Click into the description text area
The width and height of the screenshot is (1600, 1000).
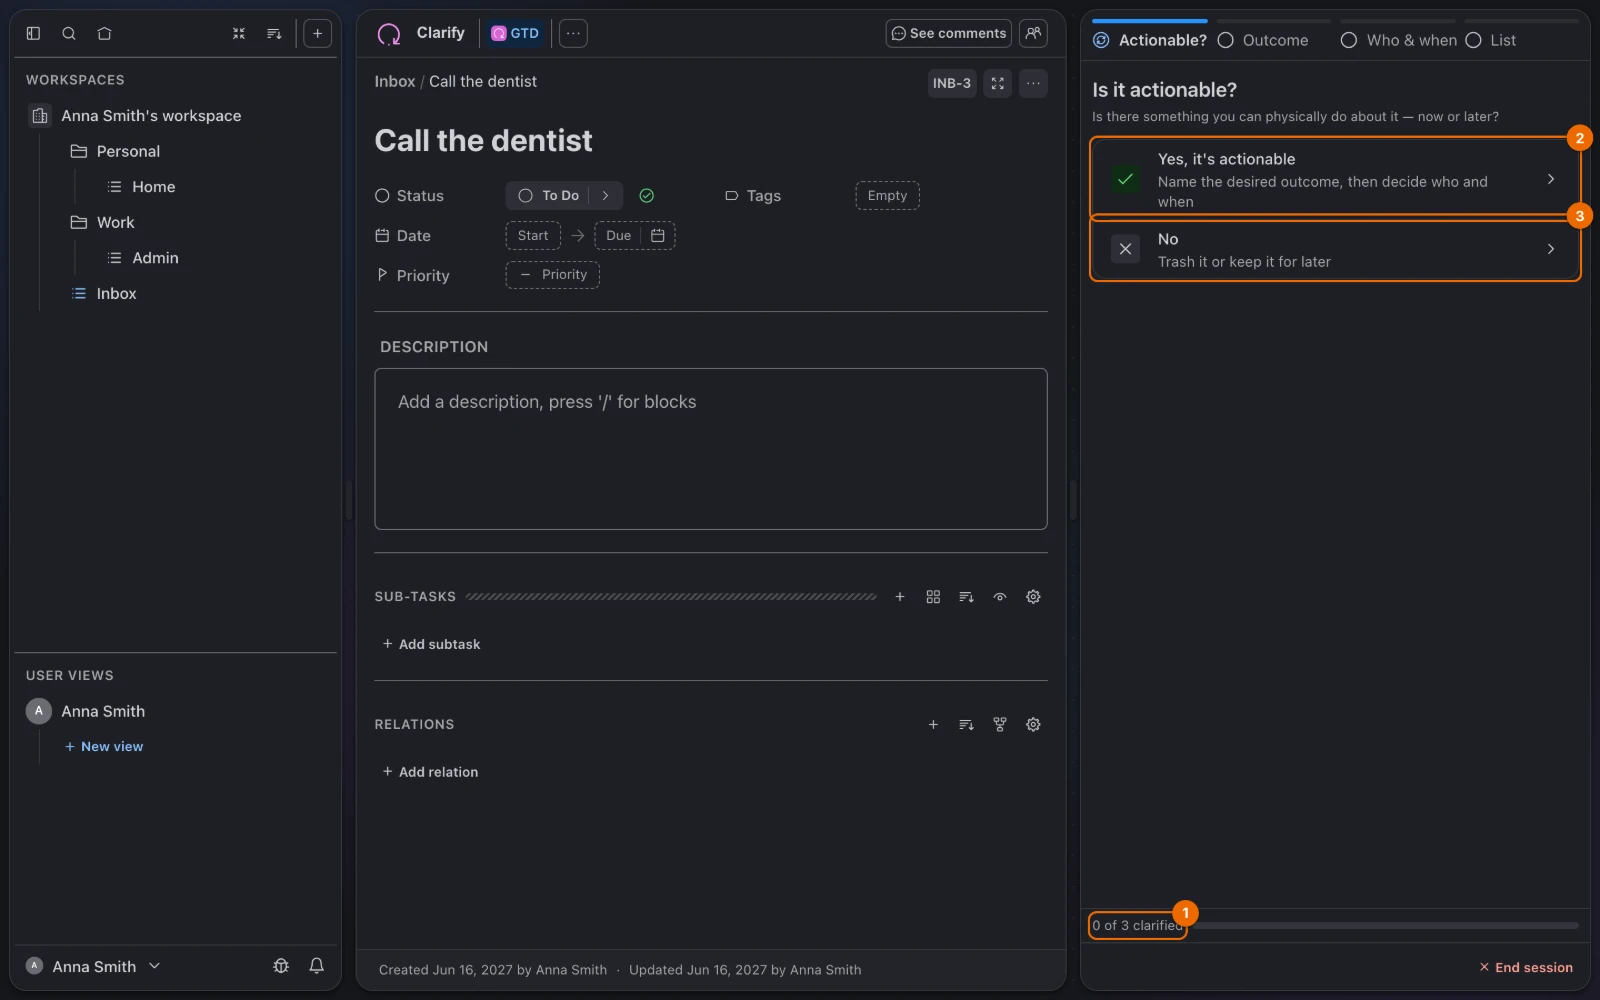click(711, 449)
